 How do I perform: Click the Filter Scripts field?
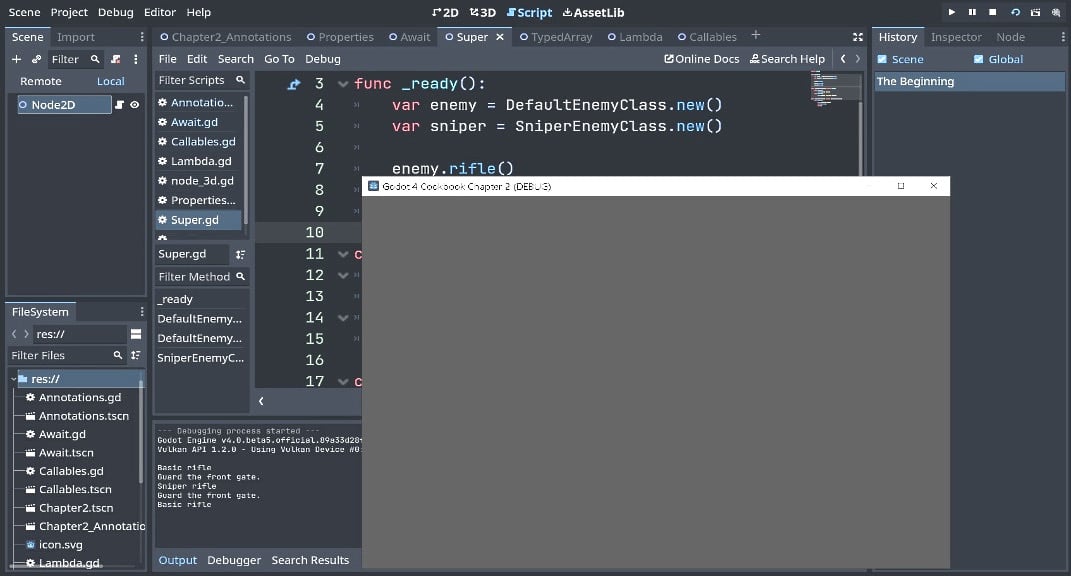pos(201,80)
